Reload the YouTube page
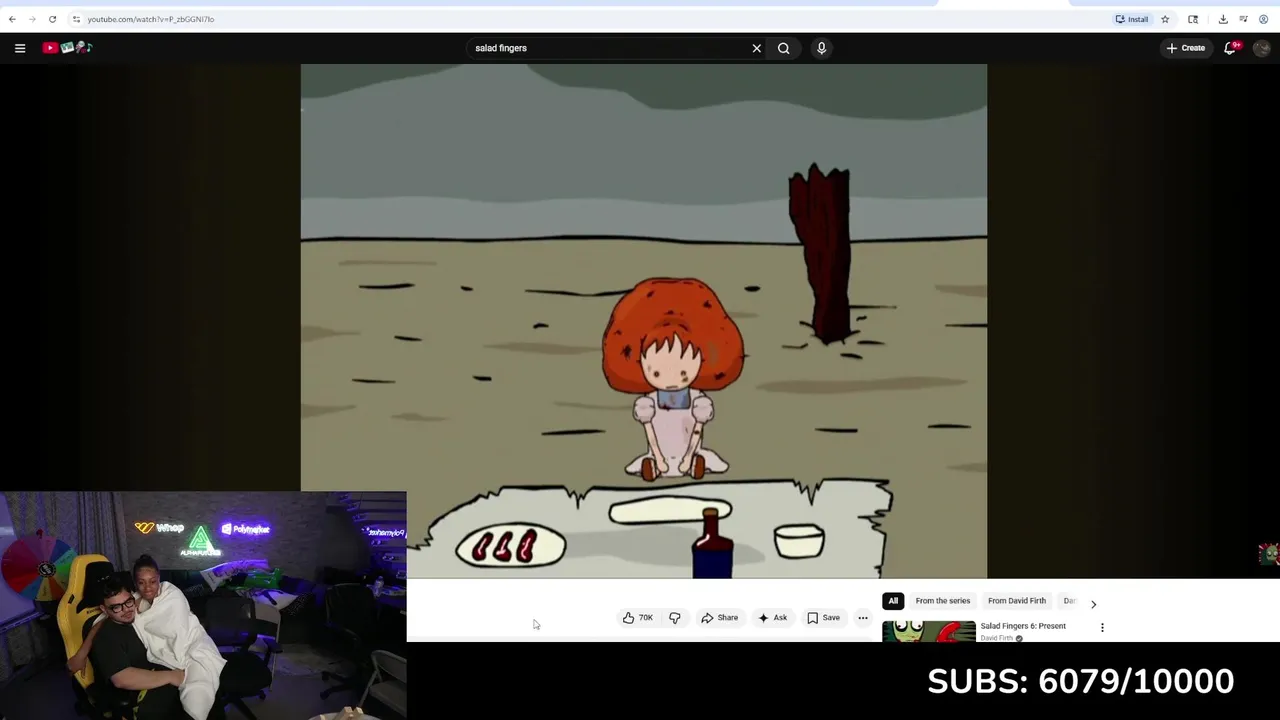The height and width of the screenshot is (720, 1280). pyautogui.click(x=52, y=19)
